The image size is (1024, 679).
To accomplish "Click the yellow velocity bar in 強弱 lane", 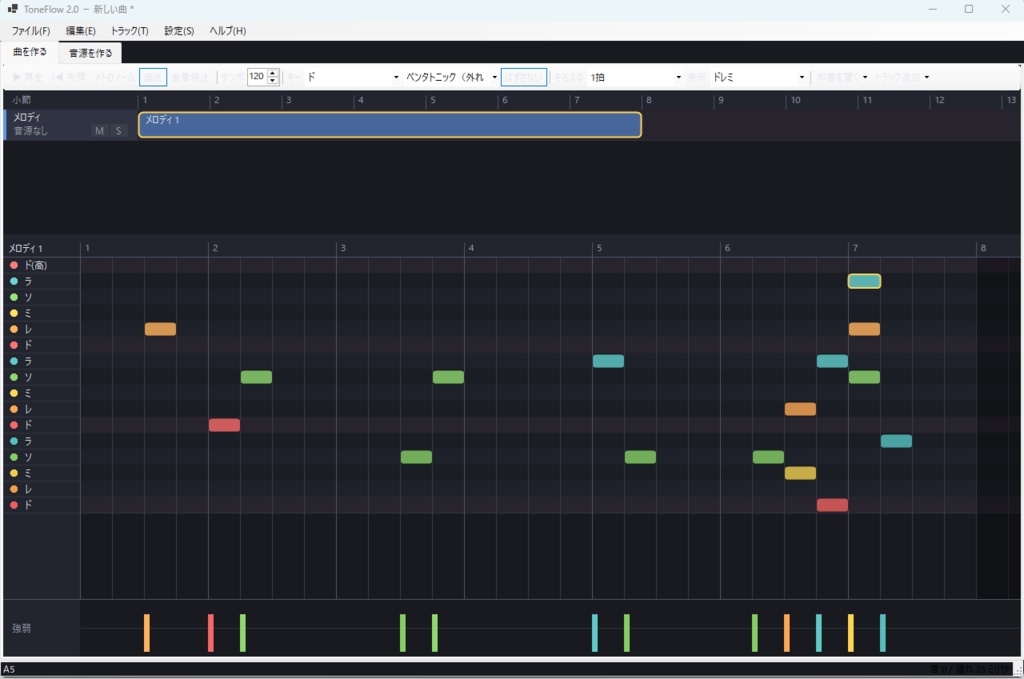I will pyautogui.click(x=851, y=633).
